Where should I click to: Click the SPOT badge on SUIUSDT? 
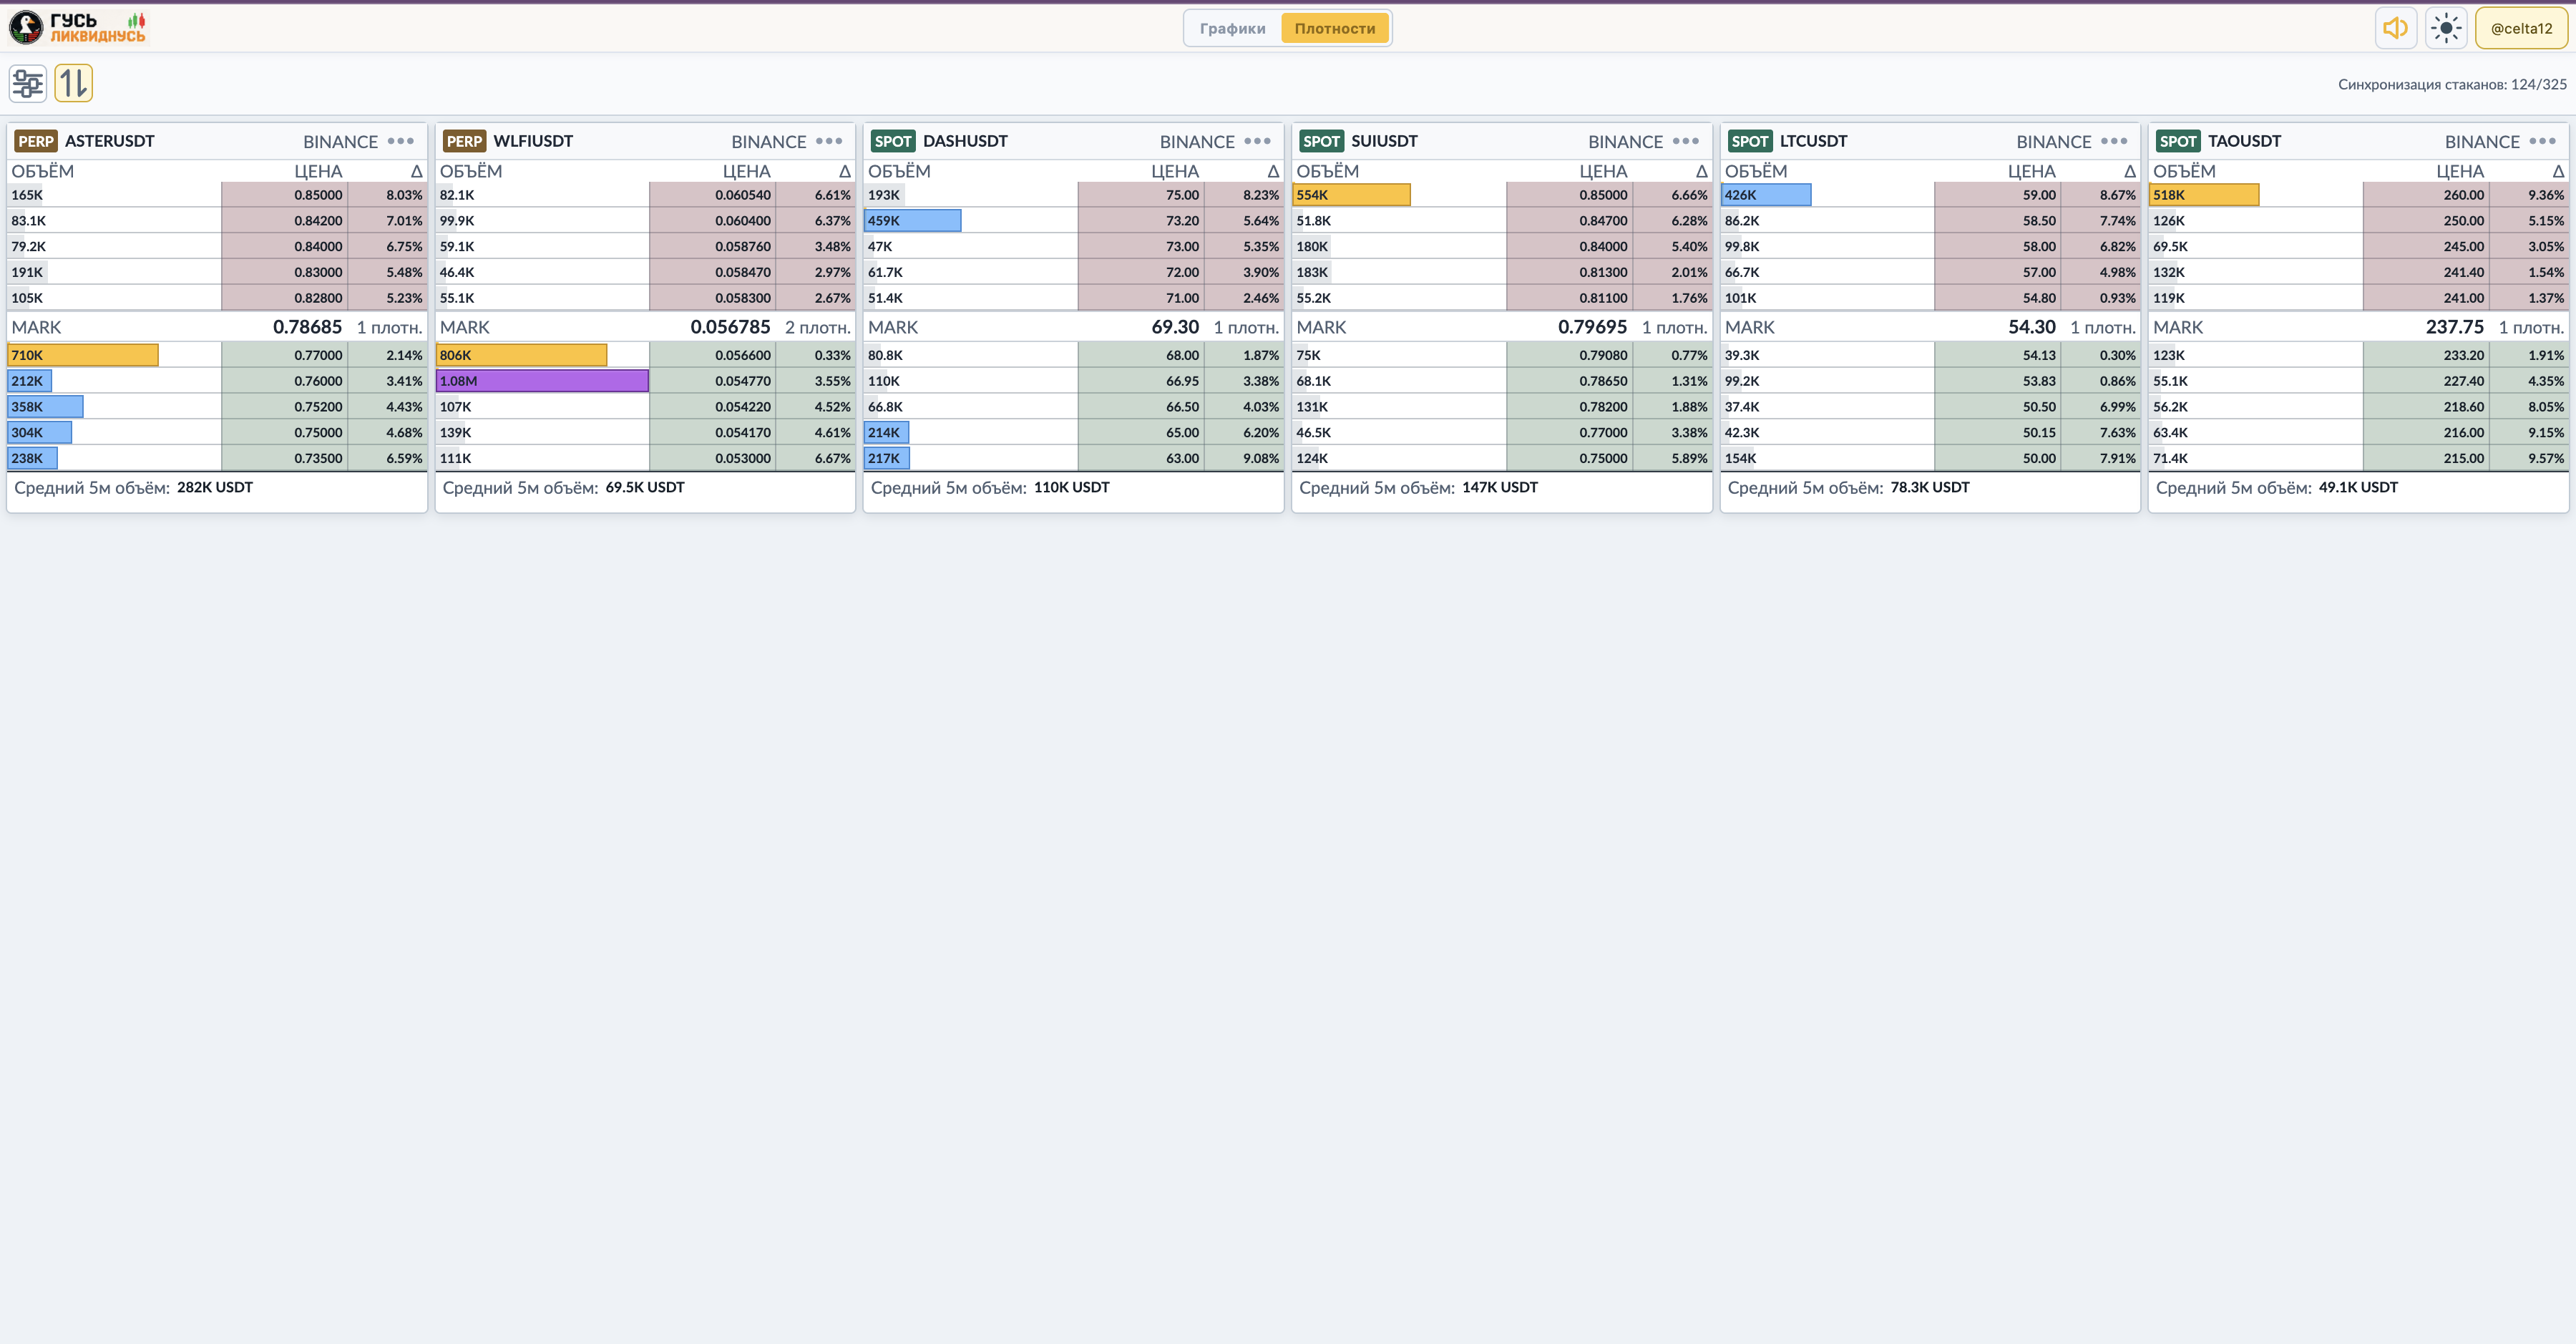click(x=1321, y=141)
